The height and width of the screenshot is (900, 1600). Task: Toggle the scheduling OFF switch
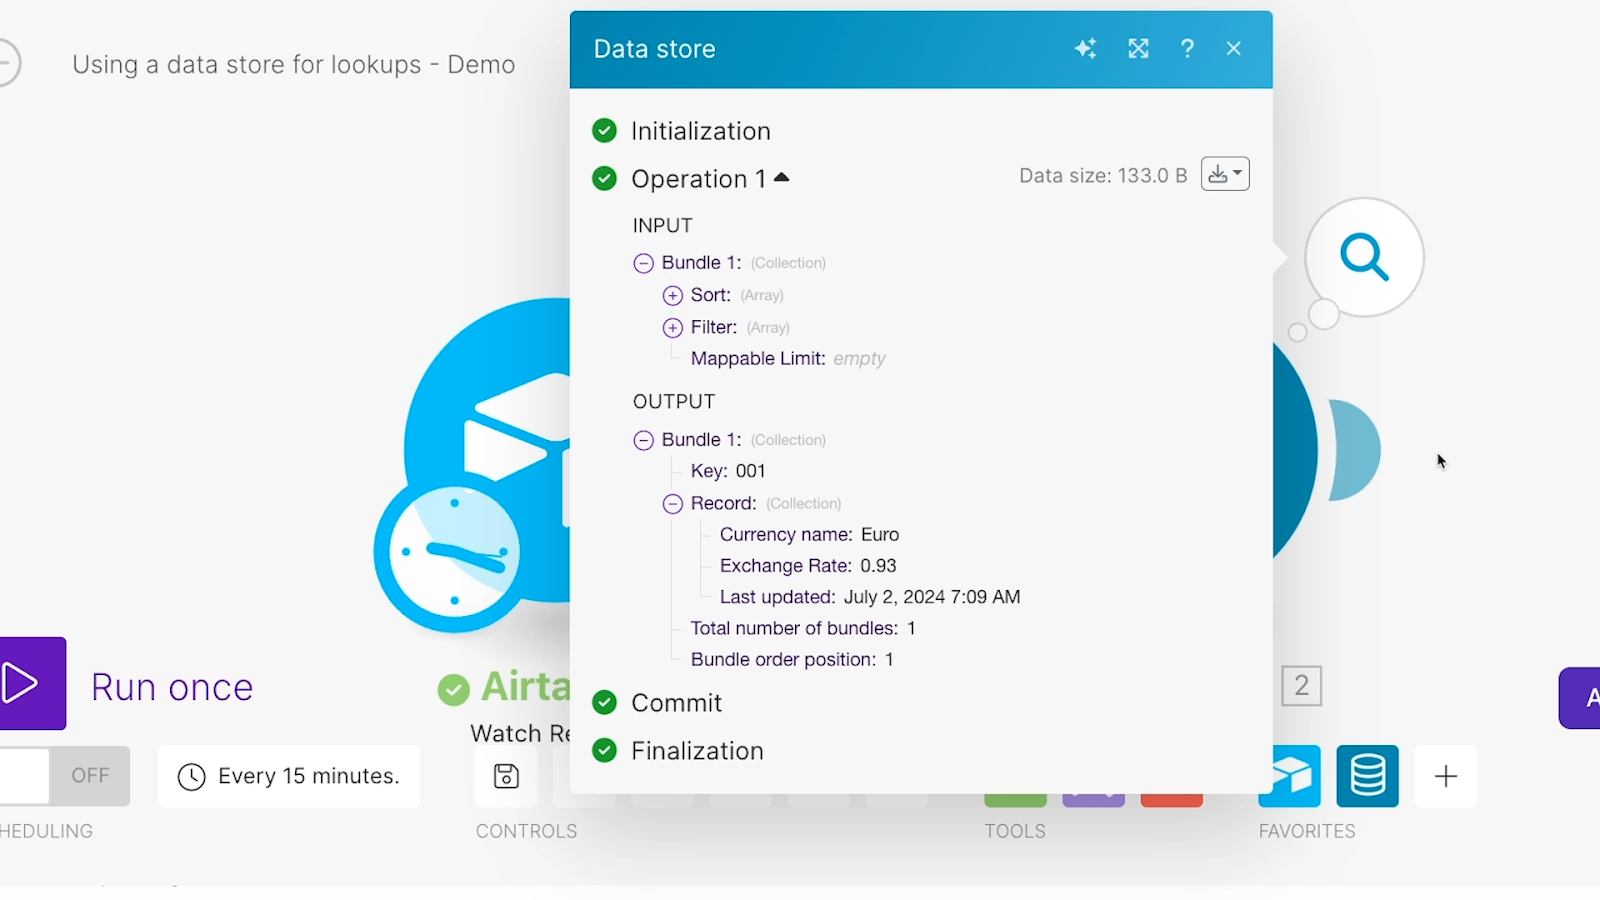pyautogui.click(x=65, y=776)
